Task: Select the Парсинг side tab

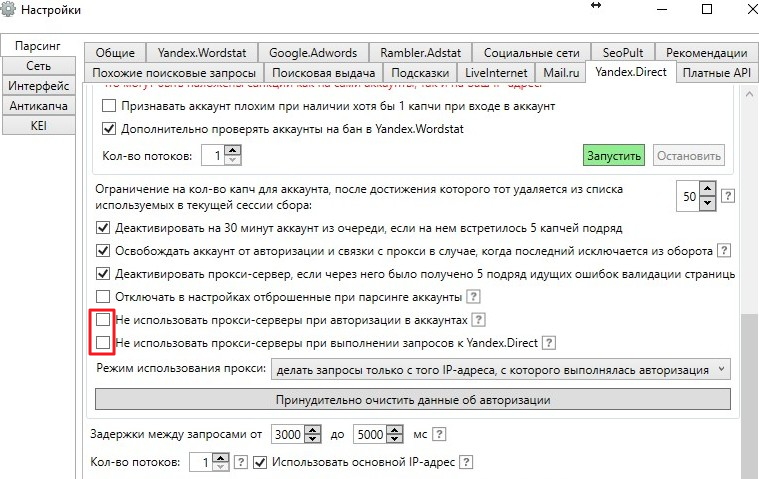Action: (38, 45)
